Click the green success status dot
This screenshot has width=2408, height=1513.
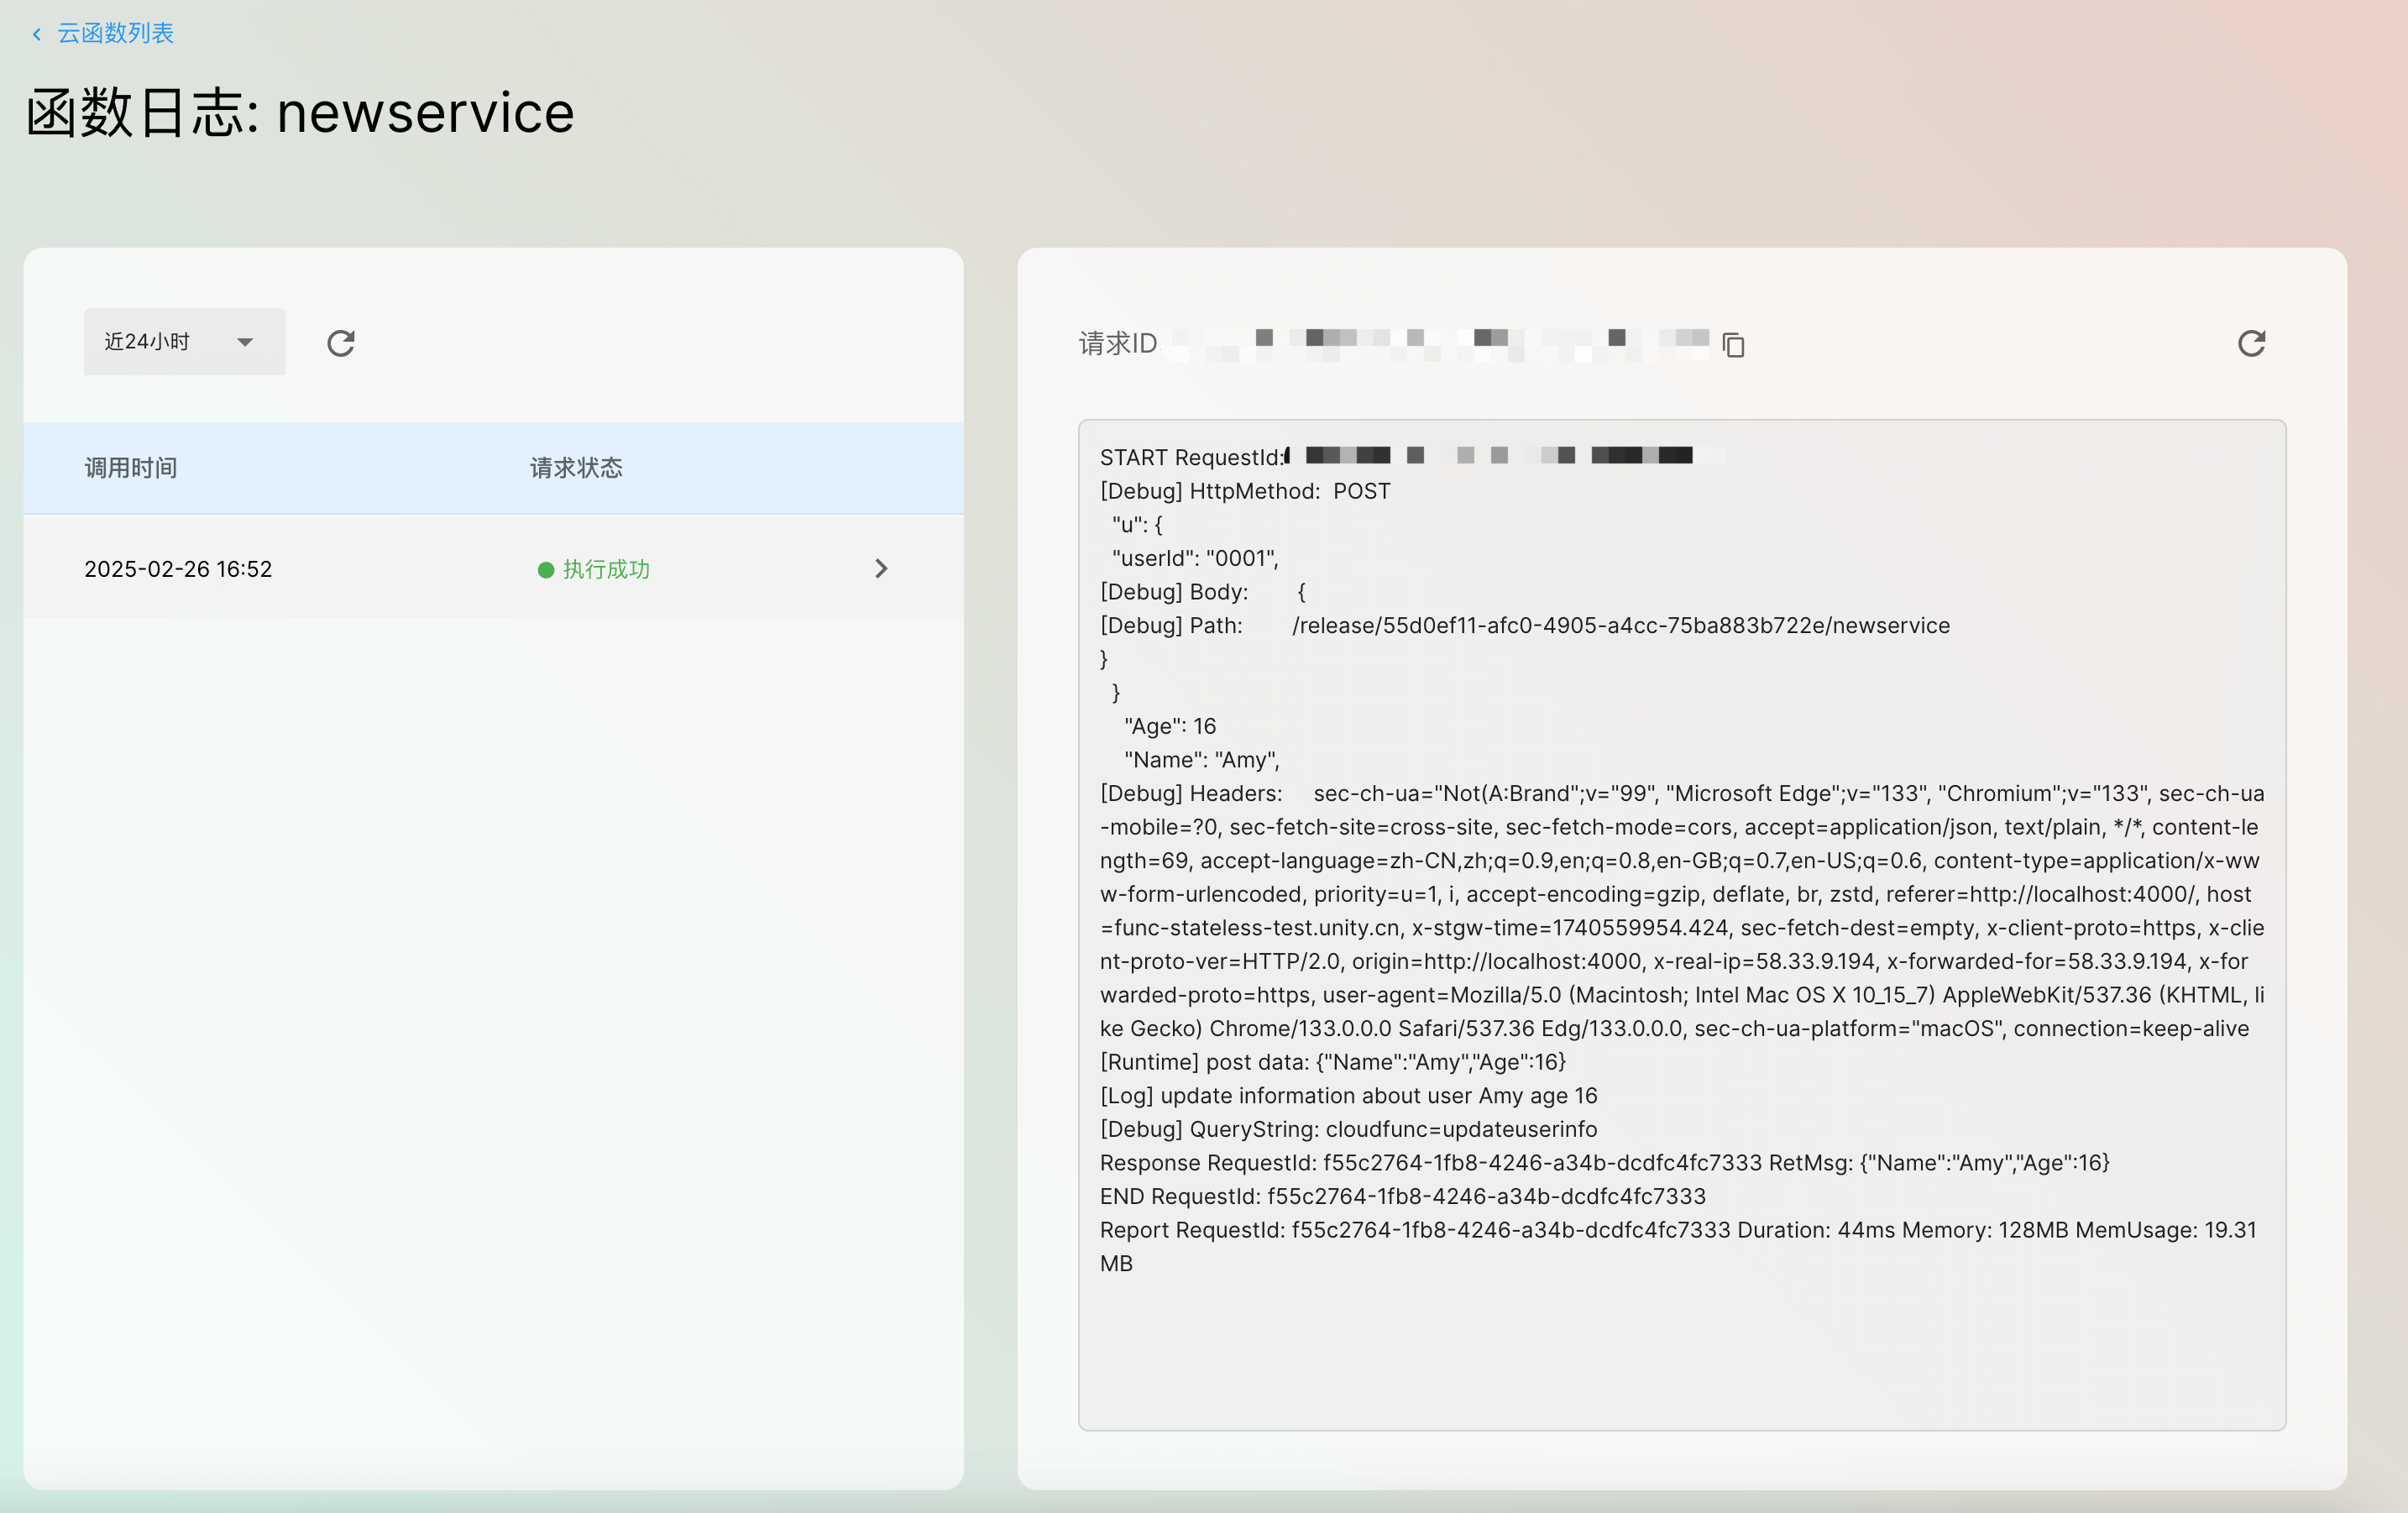point(546,570)
